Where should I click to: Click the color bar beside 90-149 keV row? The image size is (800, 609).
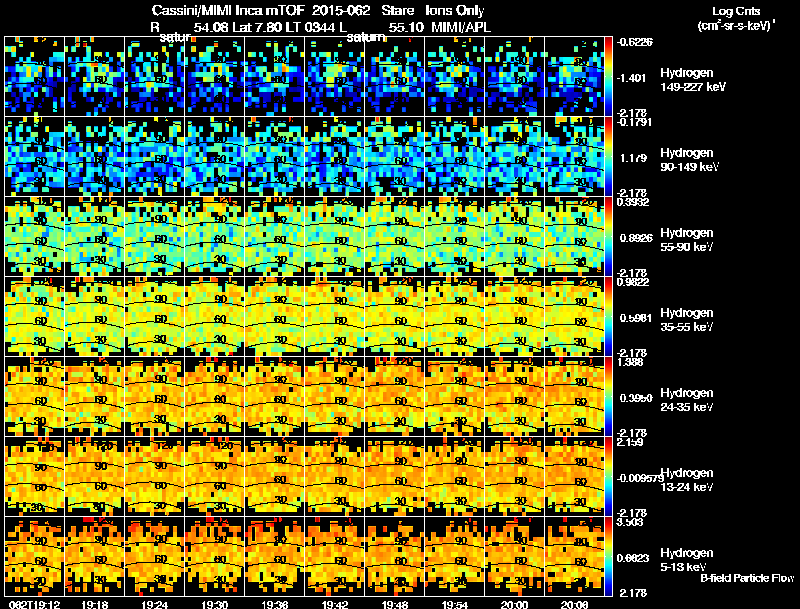tap(608, 157)
